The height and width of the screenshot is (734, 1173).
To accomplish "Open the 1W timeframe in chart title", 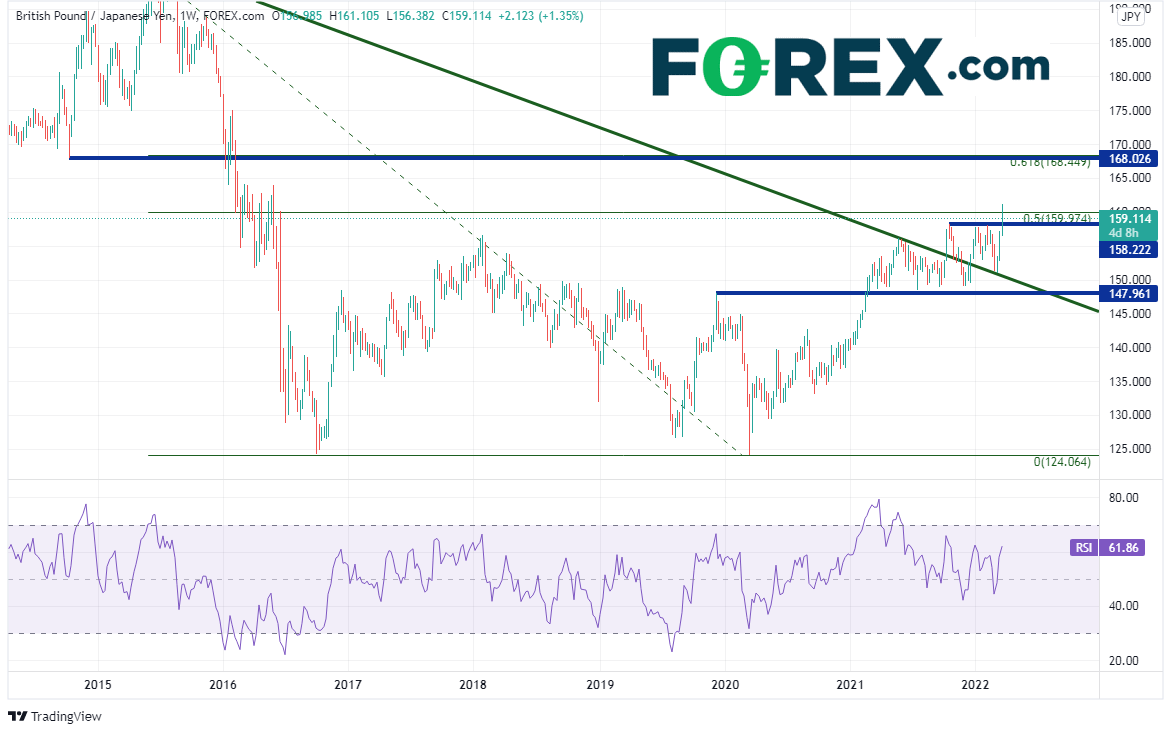I will click(x=187, y=17).
